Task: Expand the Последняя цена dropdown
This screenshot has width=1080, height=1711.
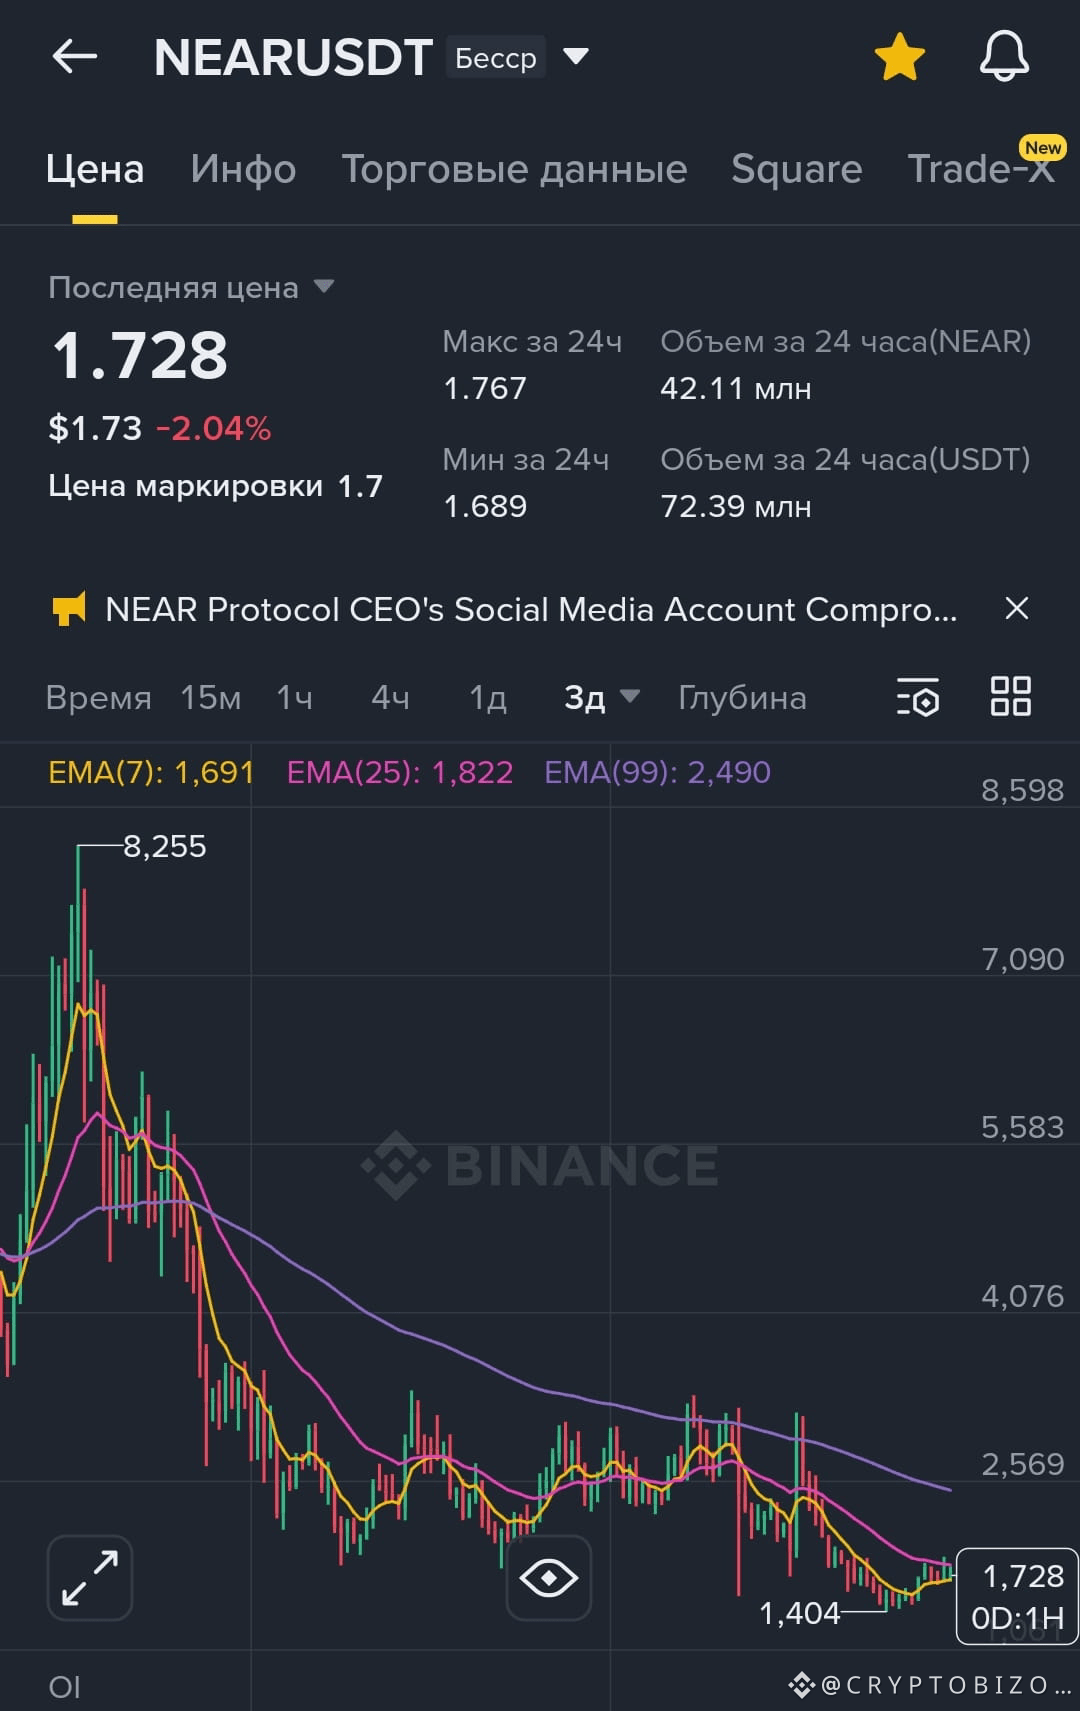Action: coord(323,287)
